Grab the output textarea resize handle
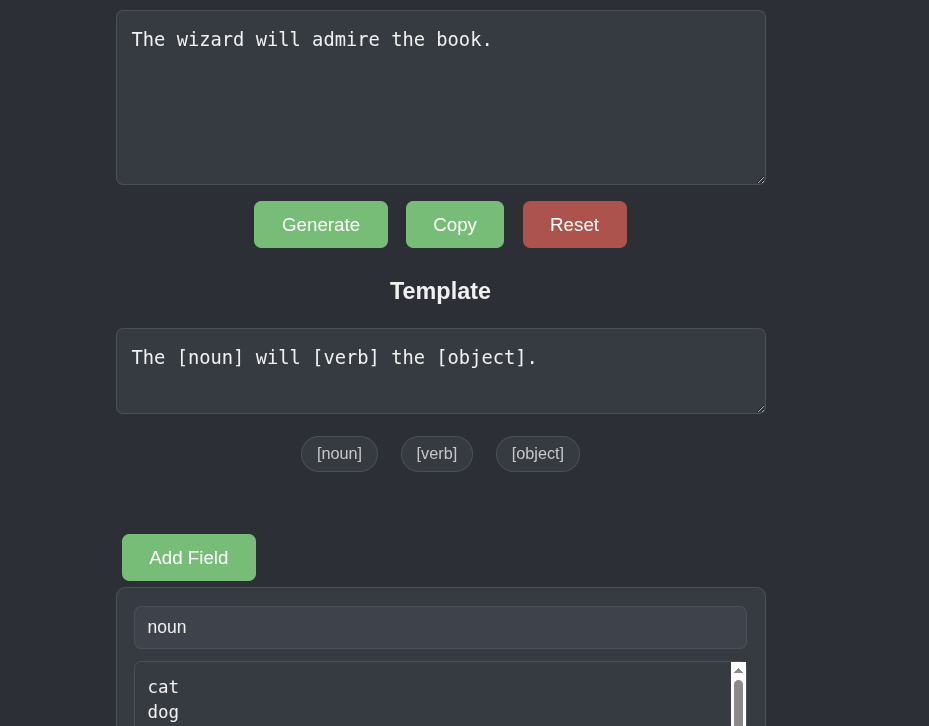929x726 pixels. (x=759, y=179)
